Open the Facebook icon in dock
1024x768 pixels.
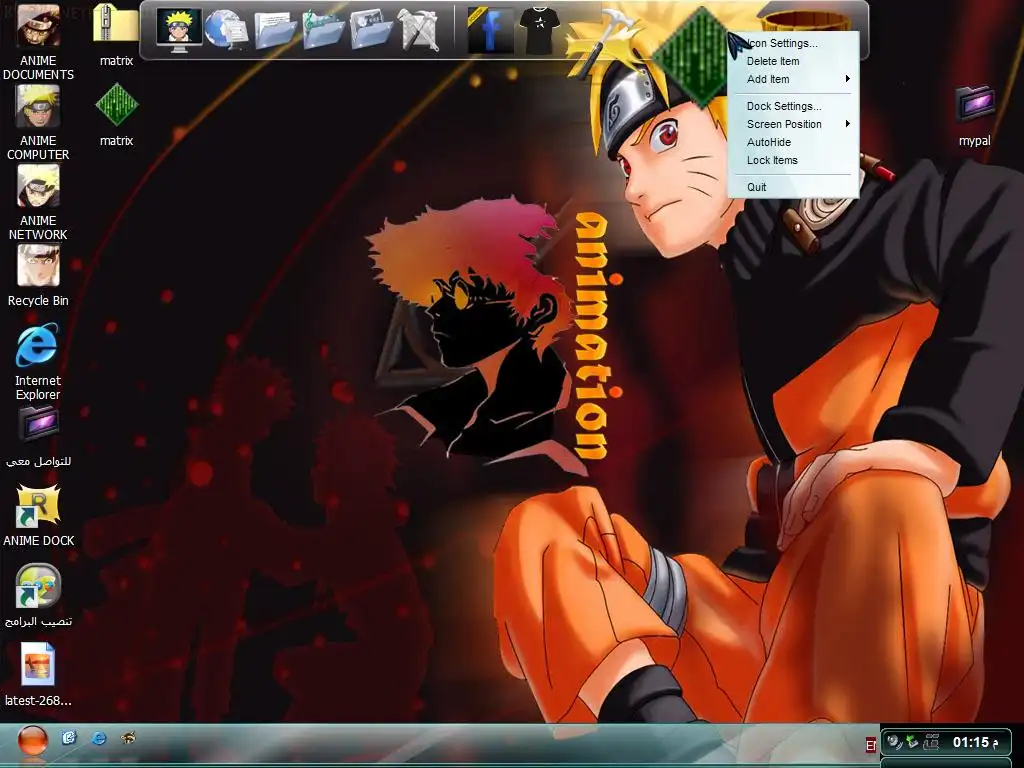489,29
